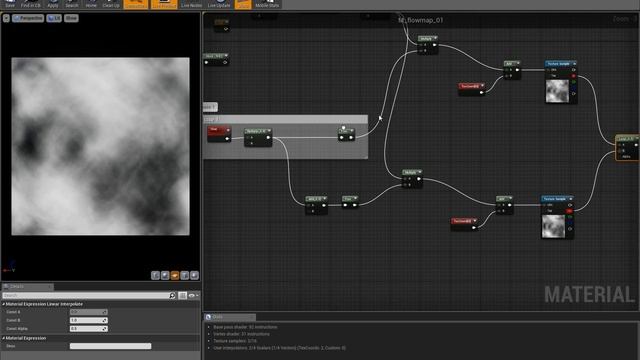This screenshot has height=360, width=640.
Task: Set preview mesh to cube
Action: pyautogui.click(x=184, y=276)
